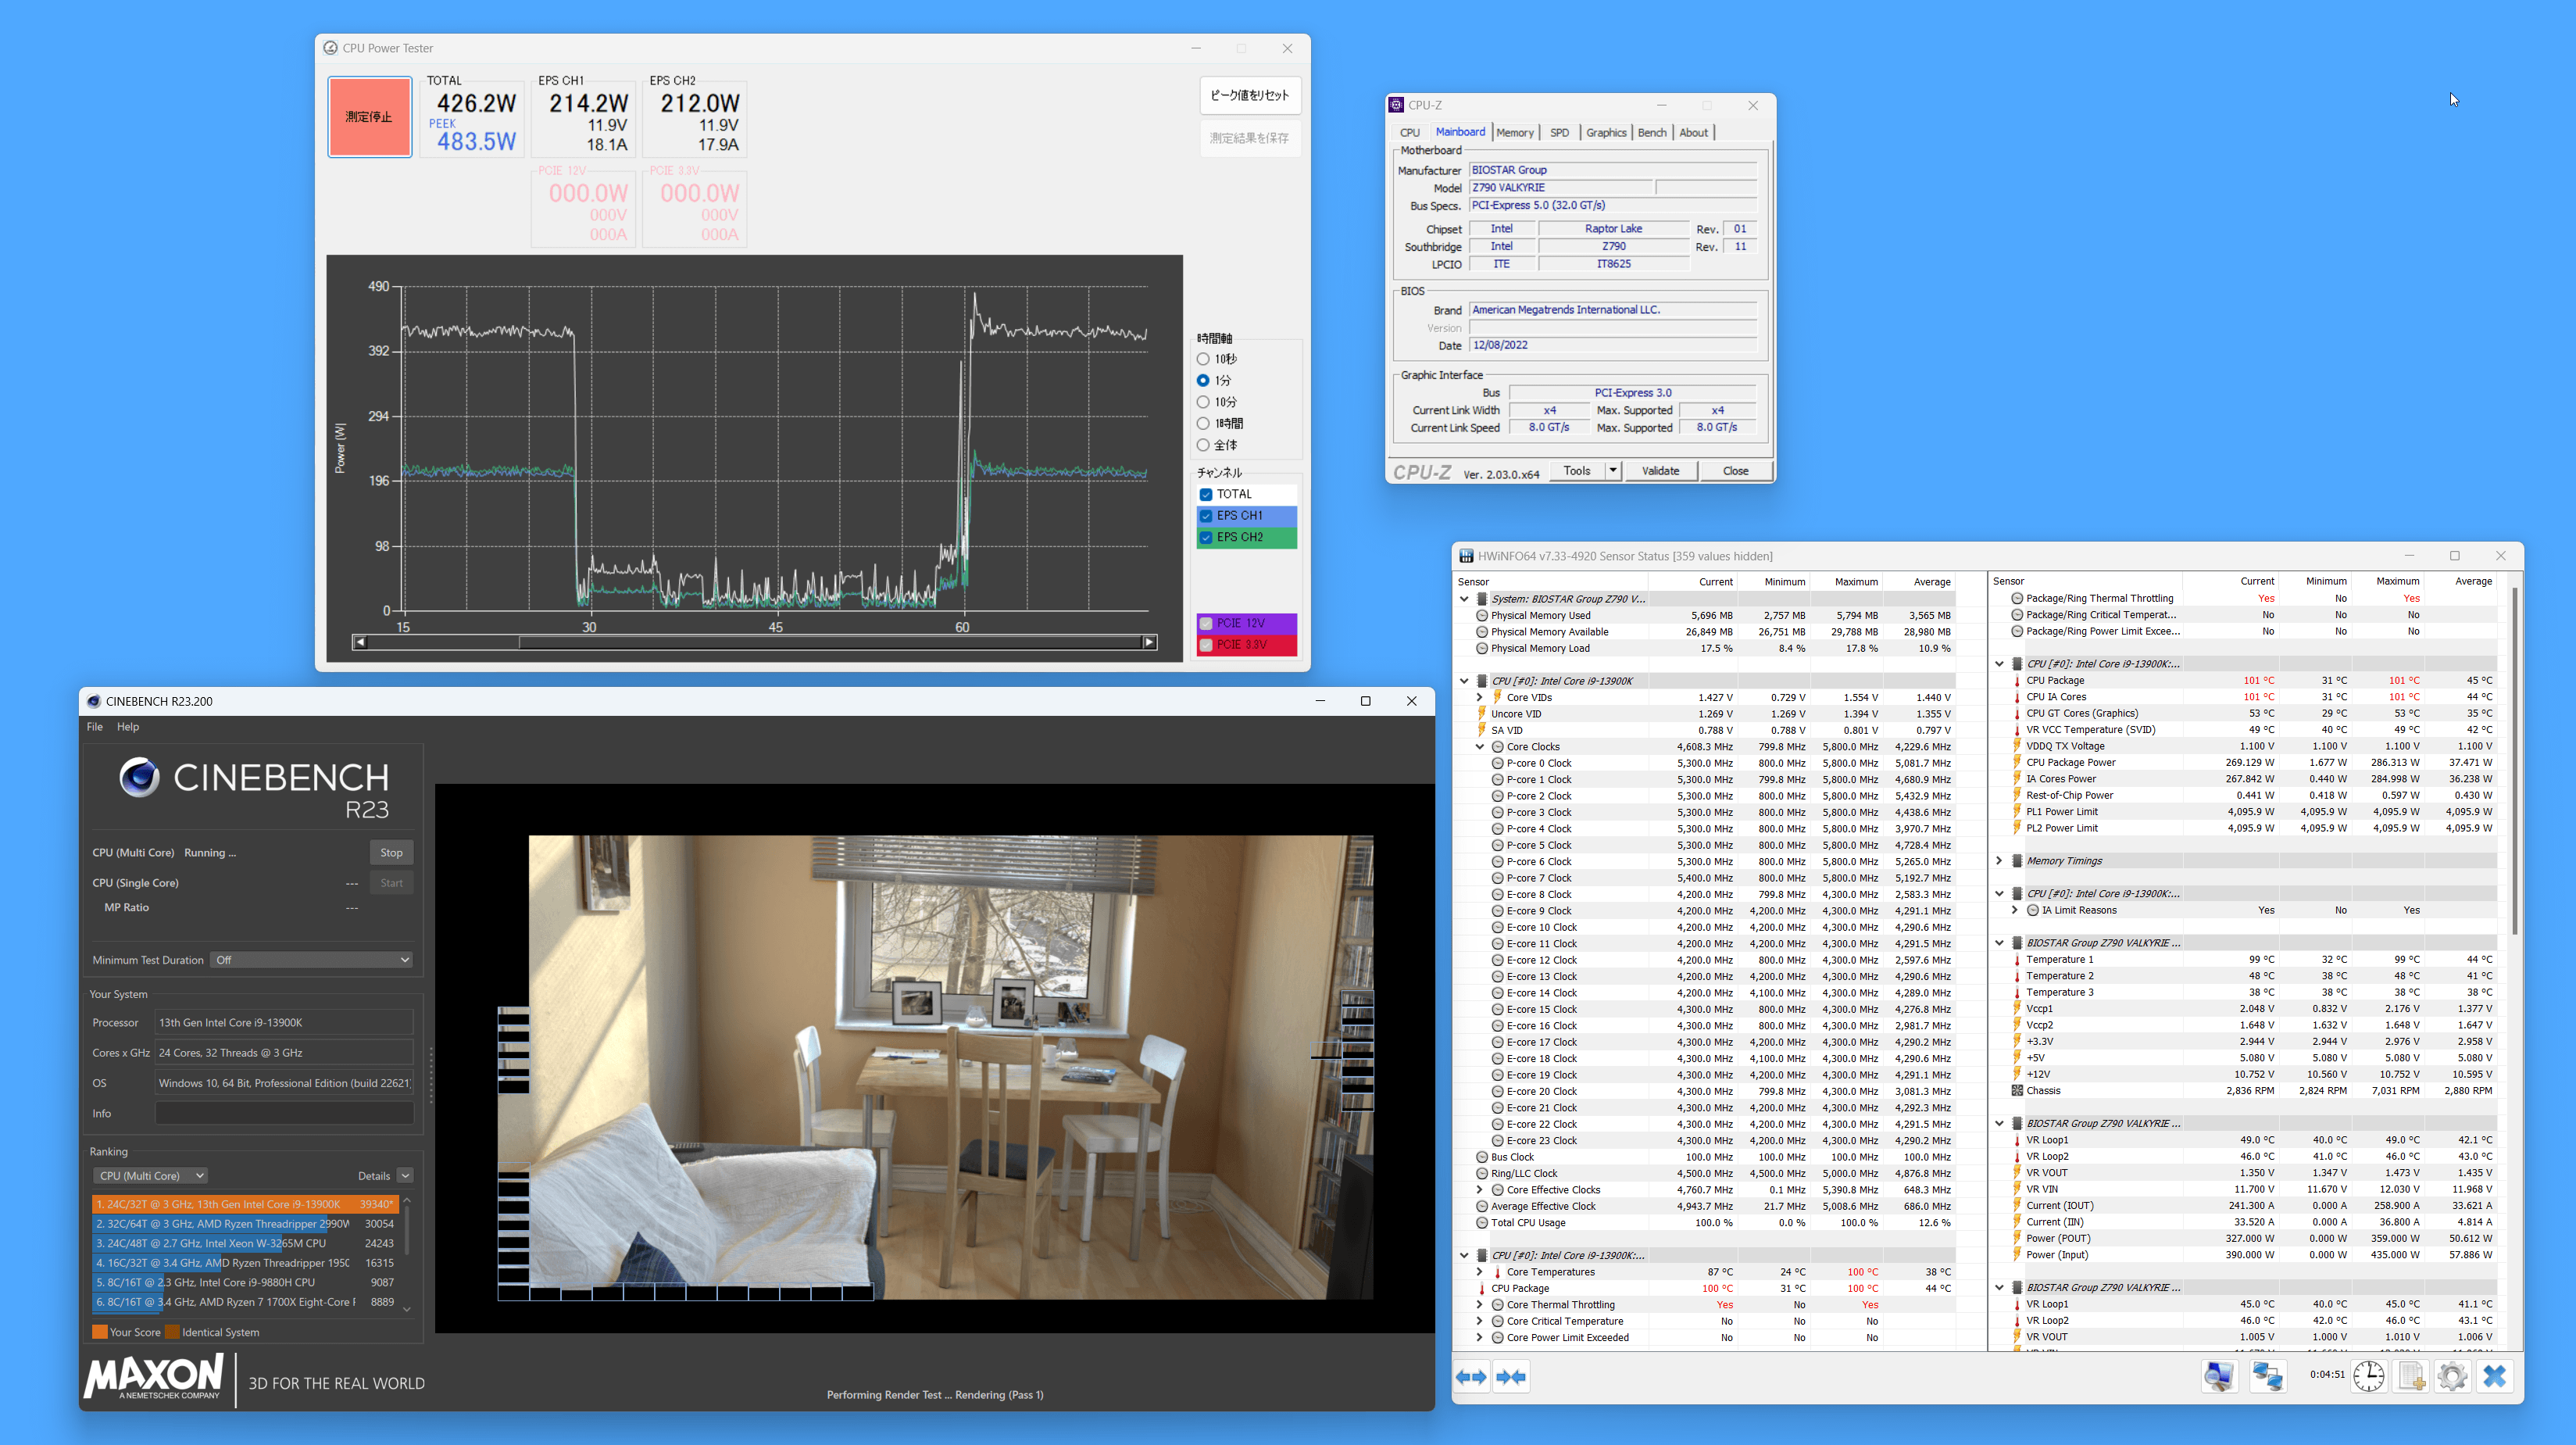Expand IA Limit Reasons row
The width and height of the screenshot is (2576, 1445).
pos(2015,910)
